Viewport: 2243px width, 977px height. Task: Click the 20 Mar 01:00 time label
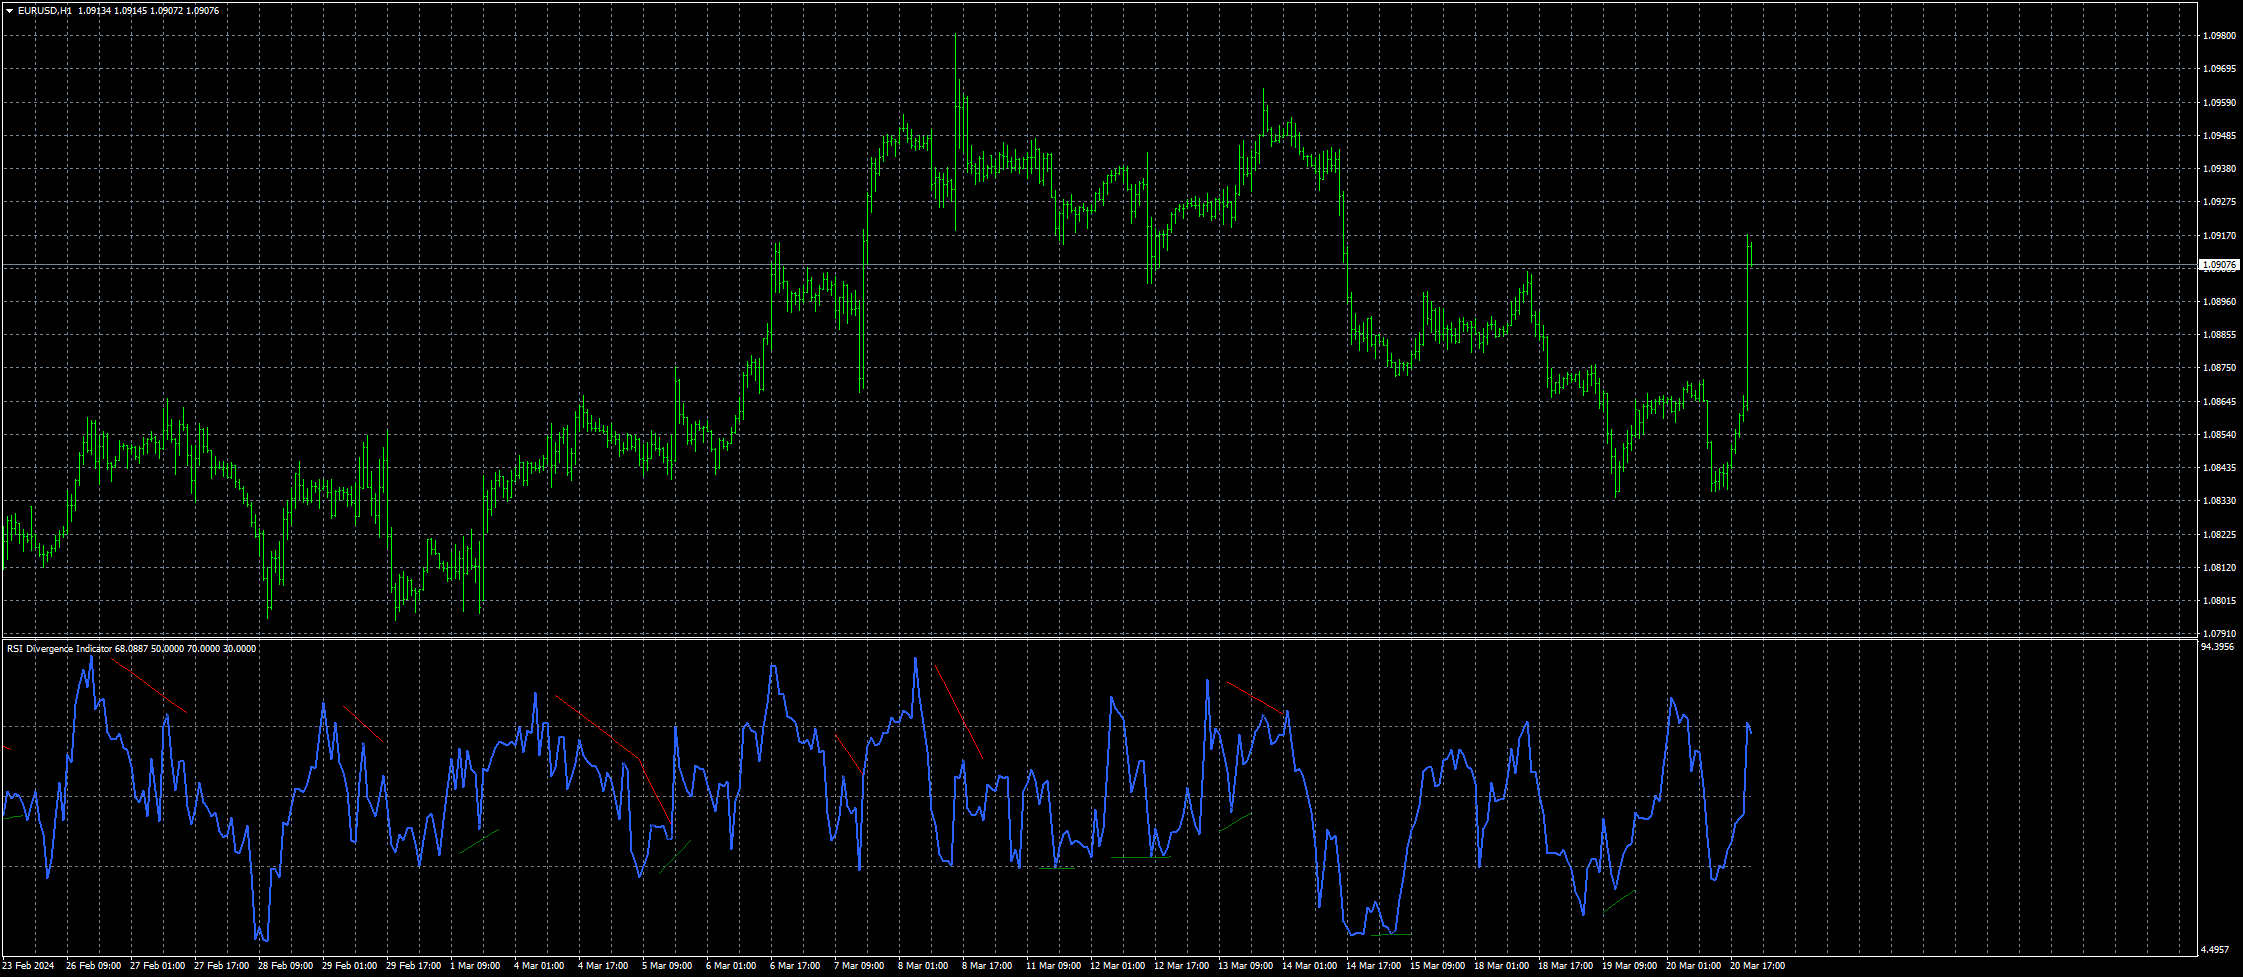1693,966
